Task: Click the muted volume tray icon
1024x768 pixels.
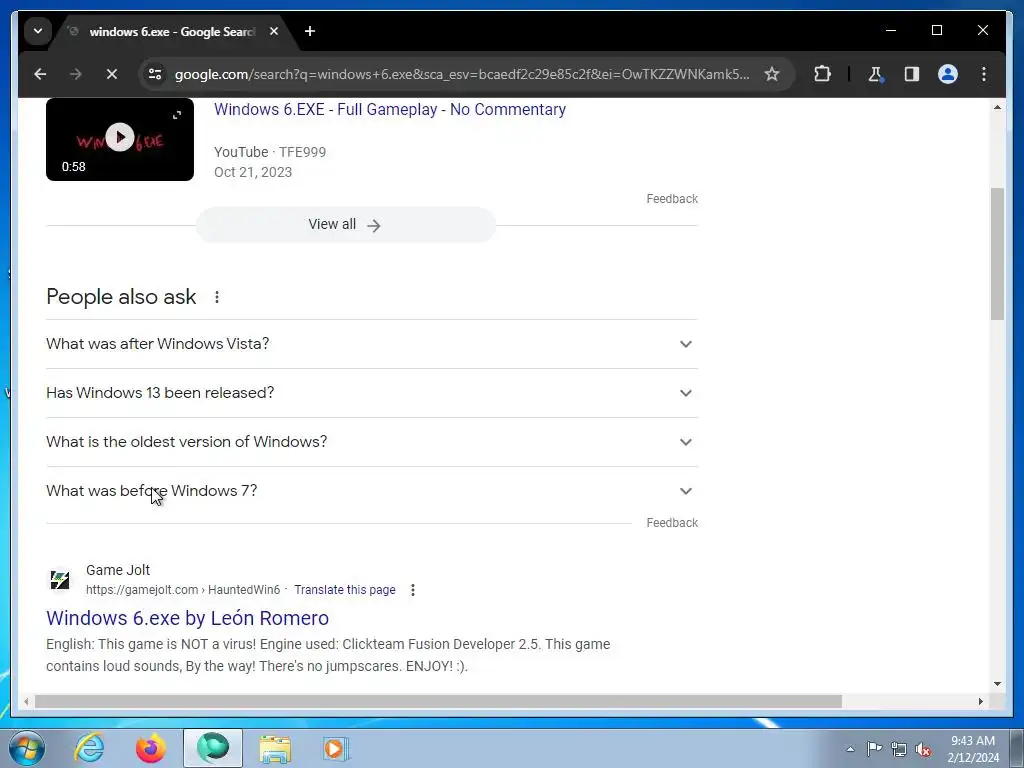Action: [923, 749]
